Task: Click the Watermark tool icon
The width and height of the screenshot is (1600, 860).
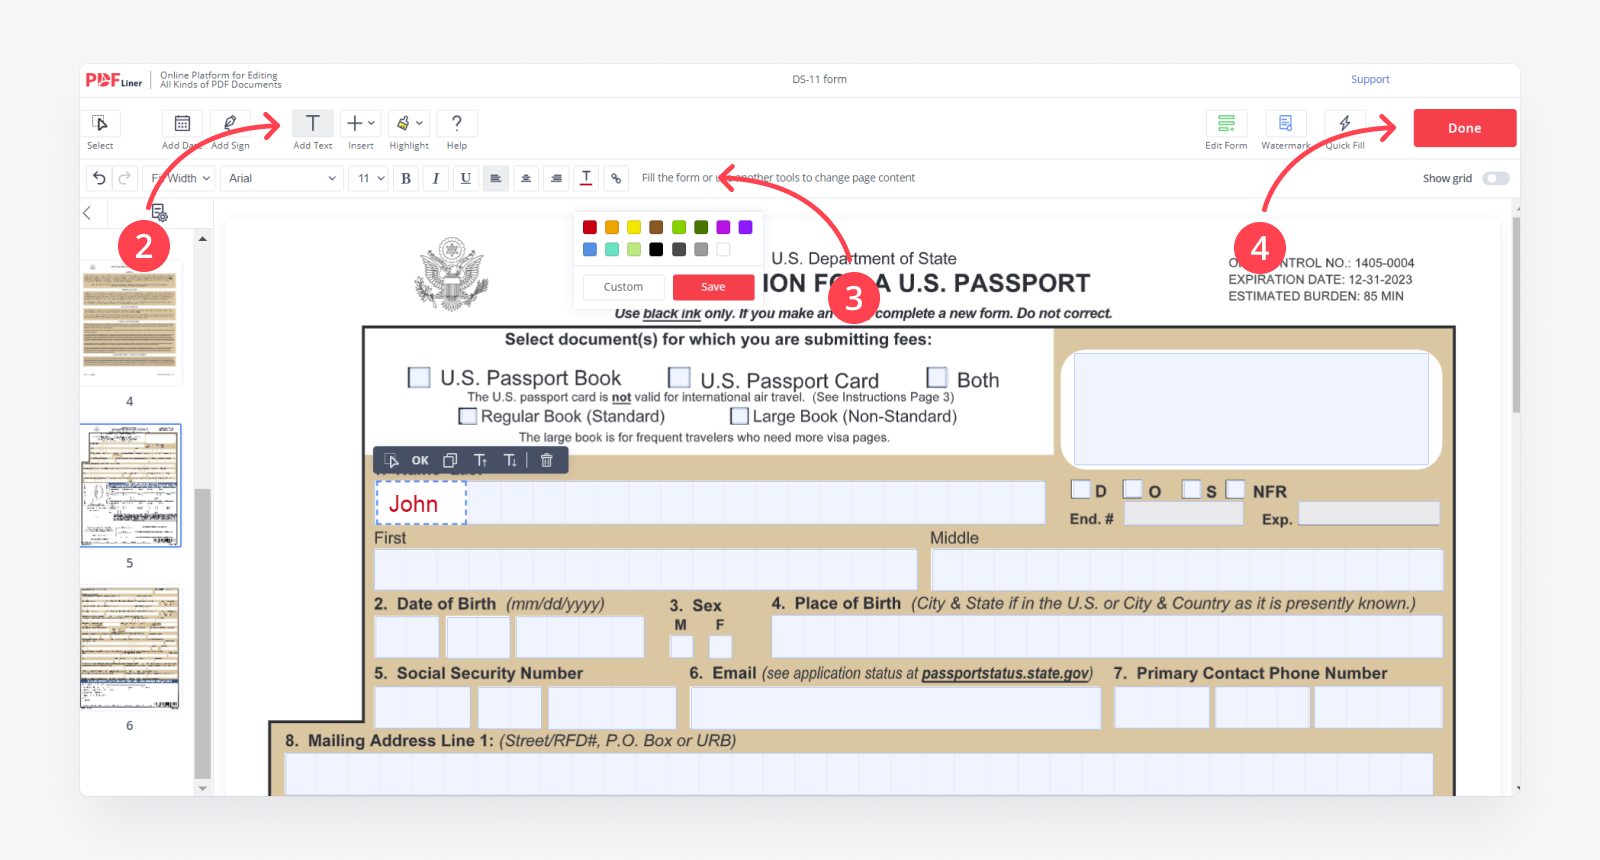Action: click(x=1285, y=123)
